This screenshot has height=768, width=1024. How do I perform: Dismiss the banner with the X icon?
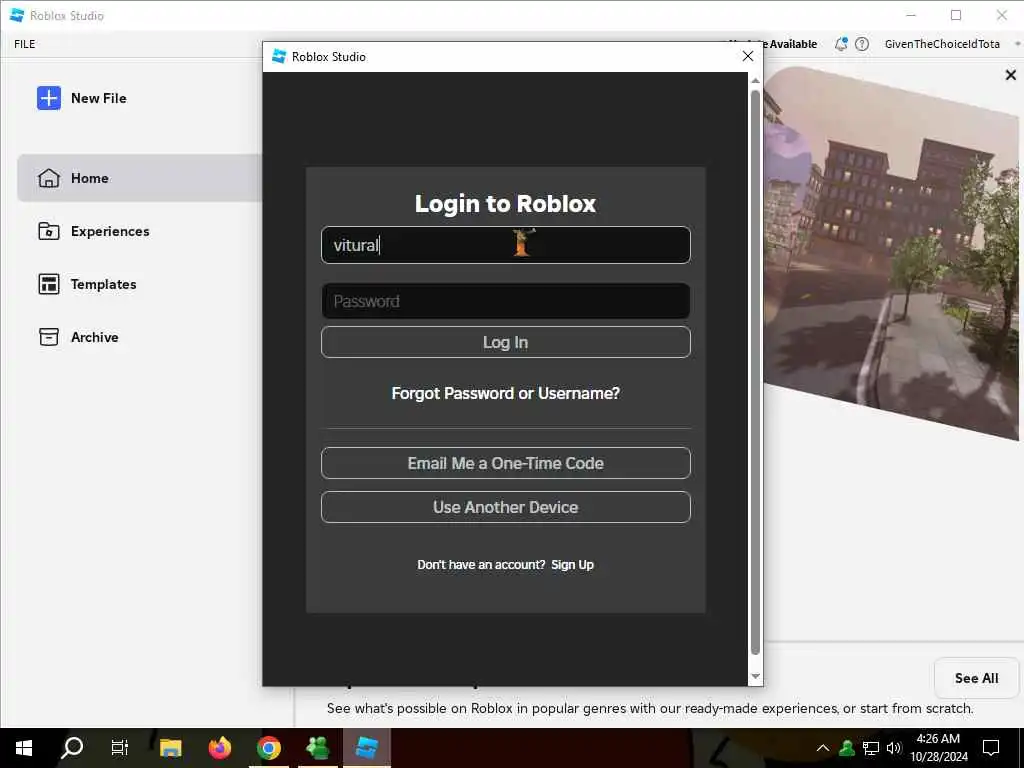1010,75
